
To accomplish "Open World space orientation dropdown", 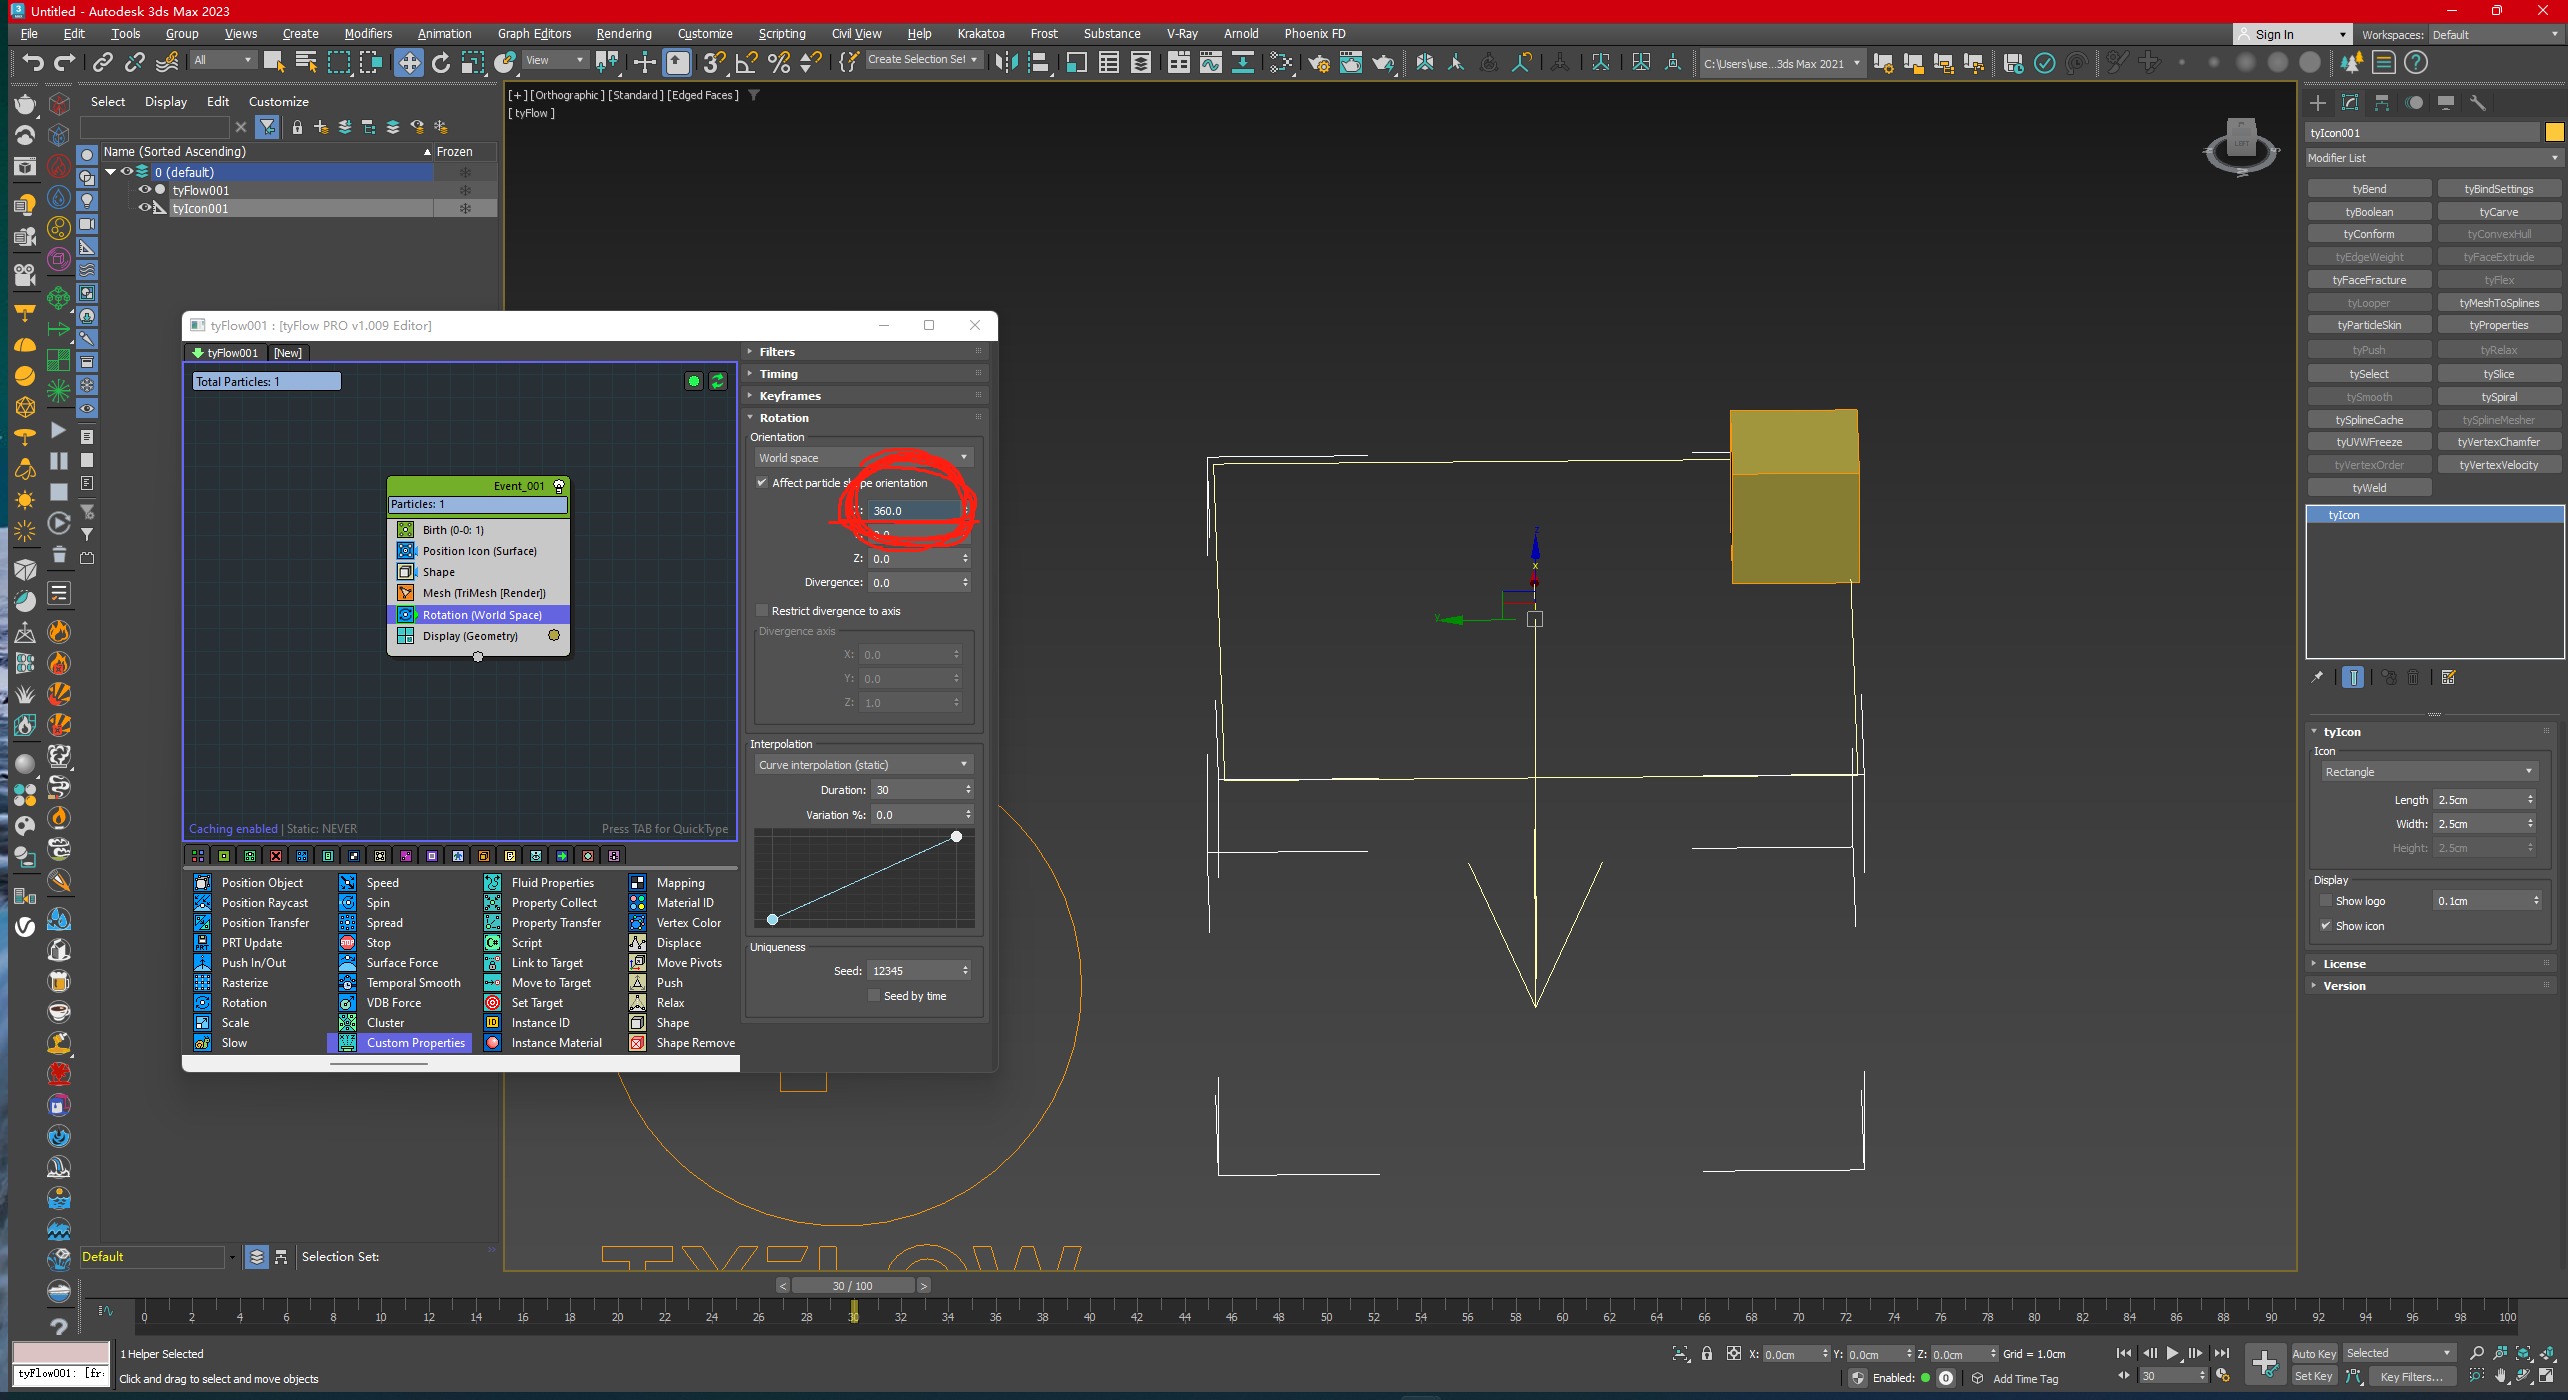I will (864, 458).
